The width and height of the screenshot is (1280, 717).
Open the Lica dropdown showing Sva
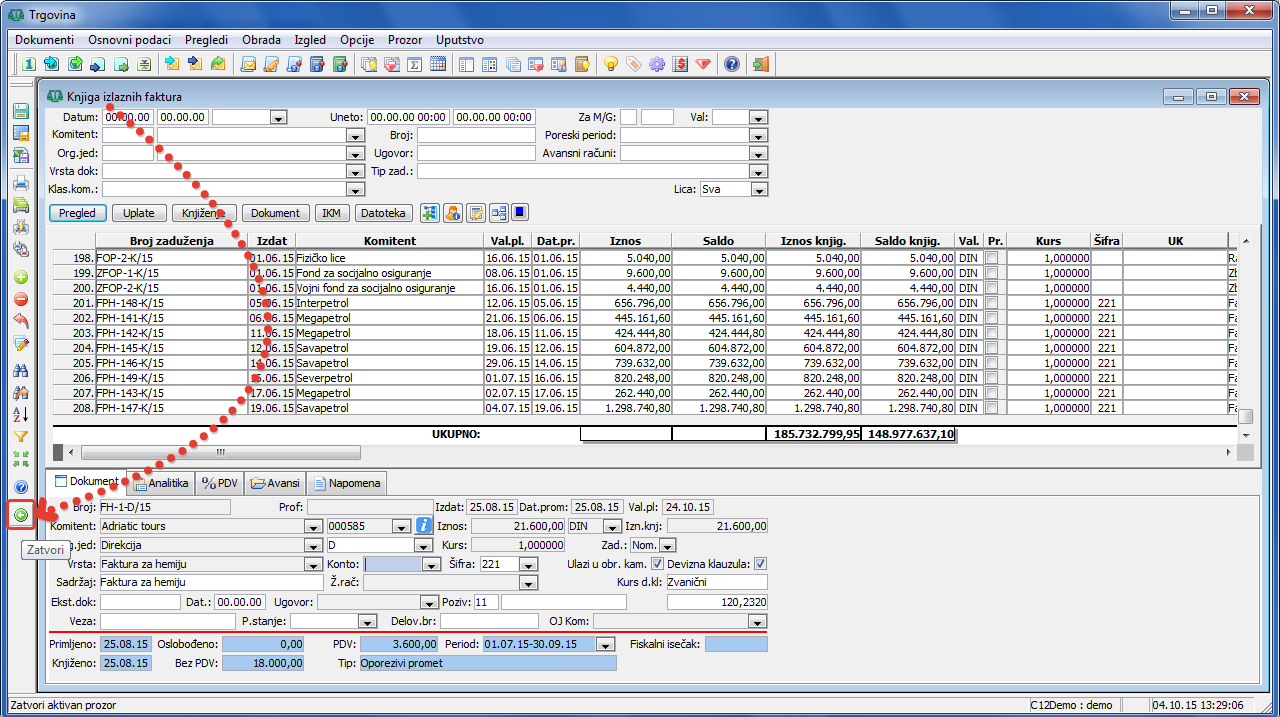pos(758,188)
